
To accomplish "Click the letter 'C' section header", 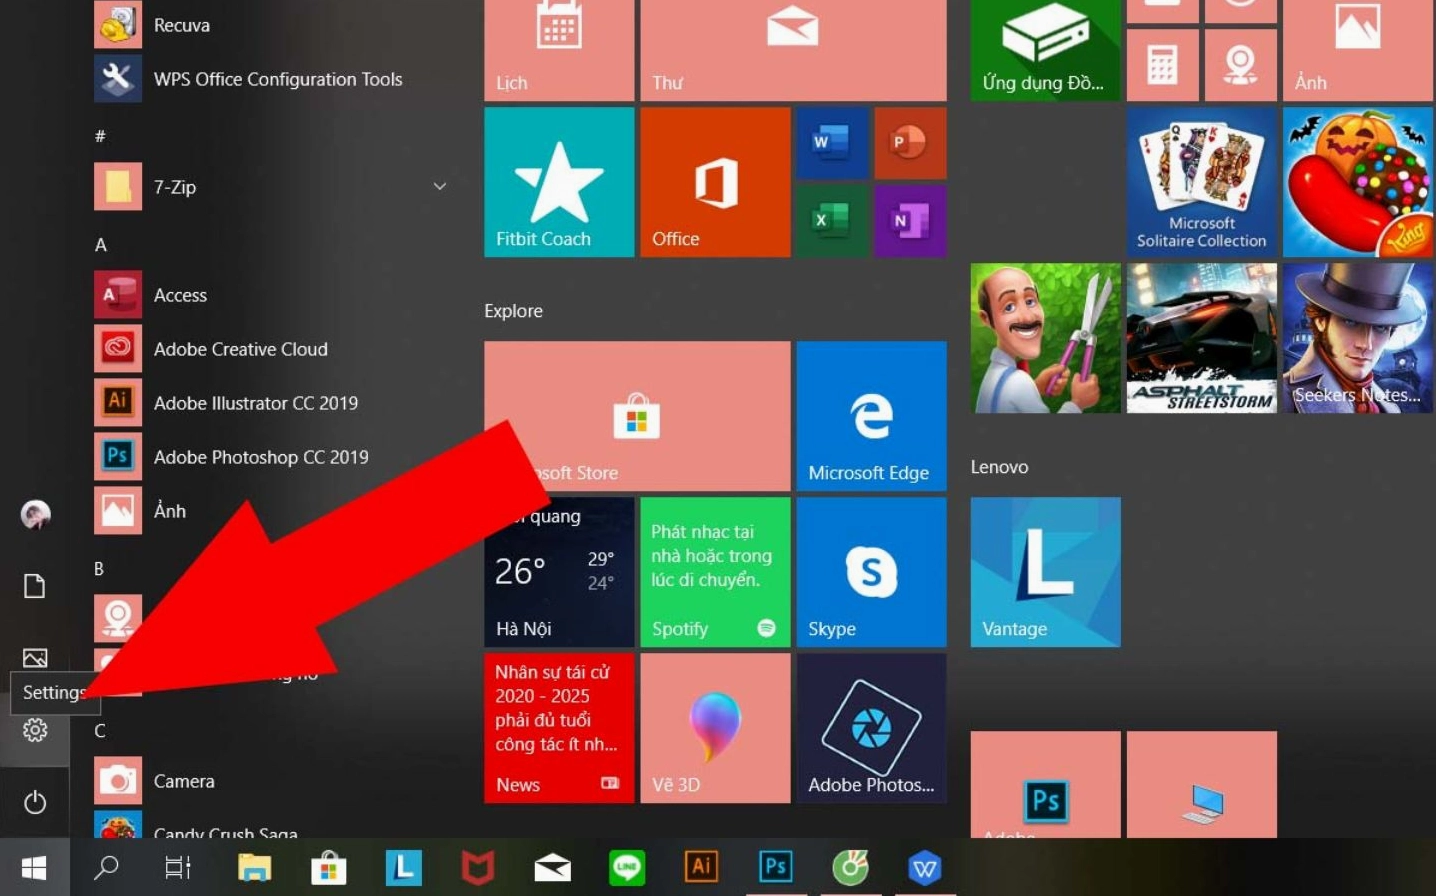I will click(x=99, y=731).
